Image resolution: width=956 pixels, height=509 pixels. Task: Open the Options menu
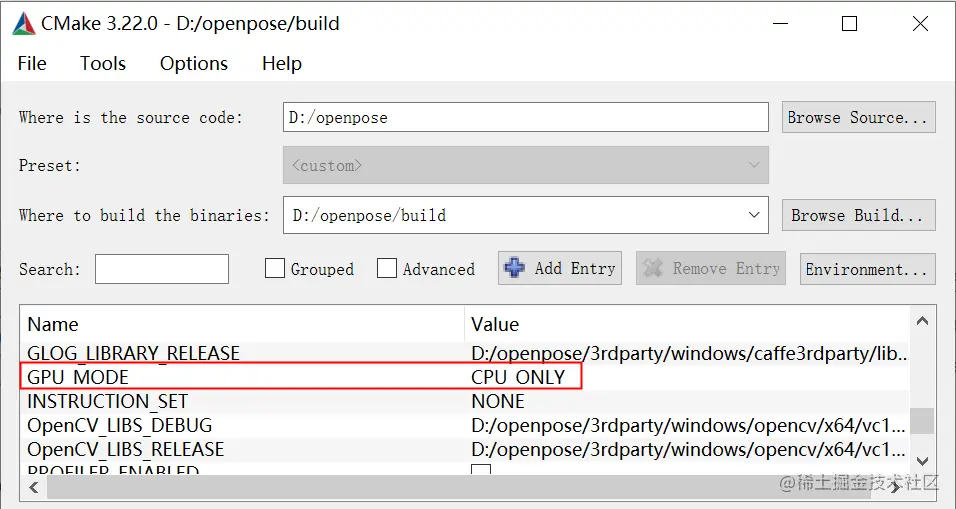(x=194, y=63)
